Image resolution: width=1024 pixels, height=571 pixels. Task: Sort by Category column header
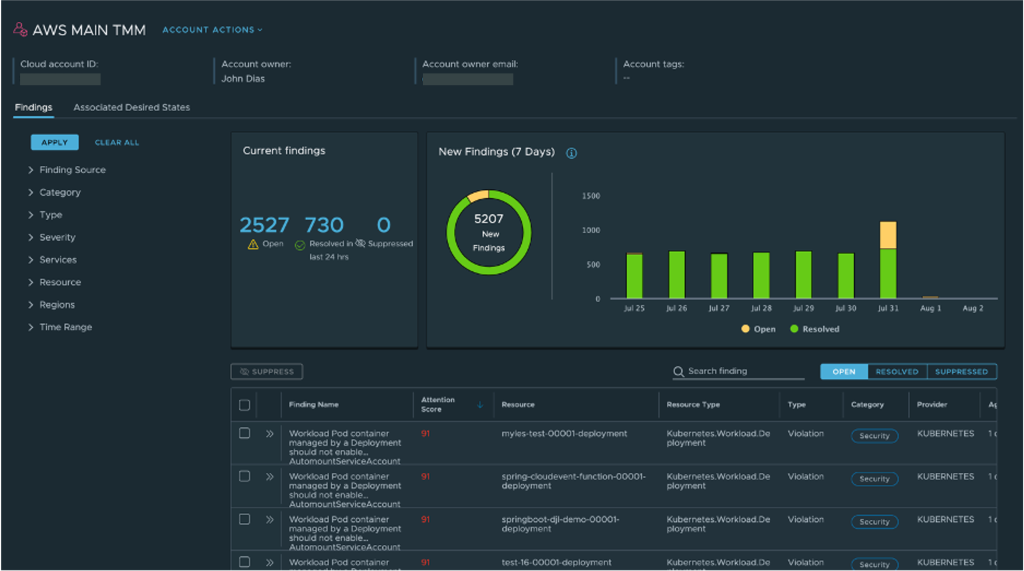[x=867, y=404]
